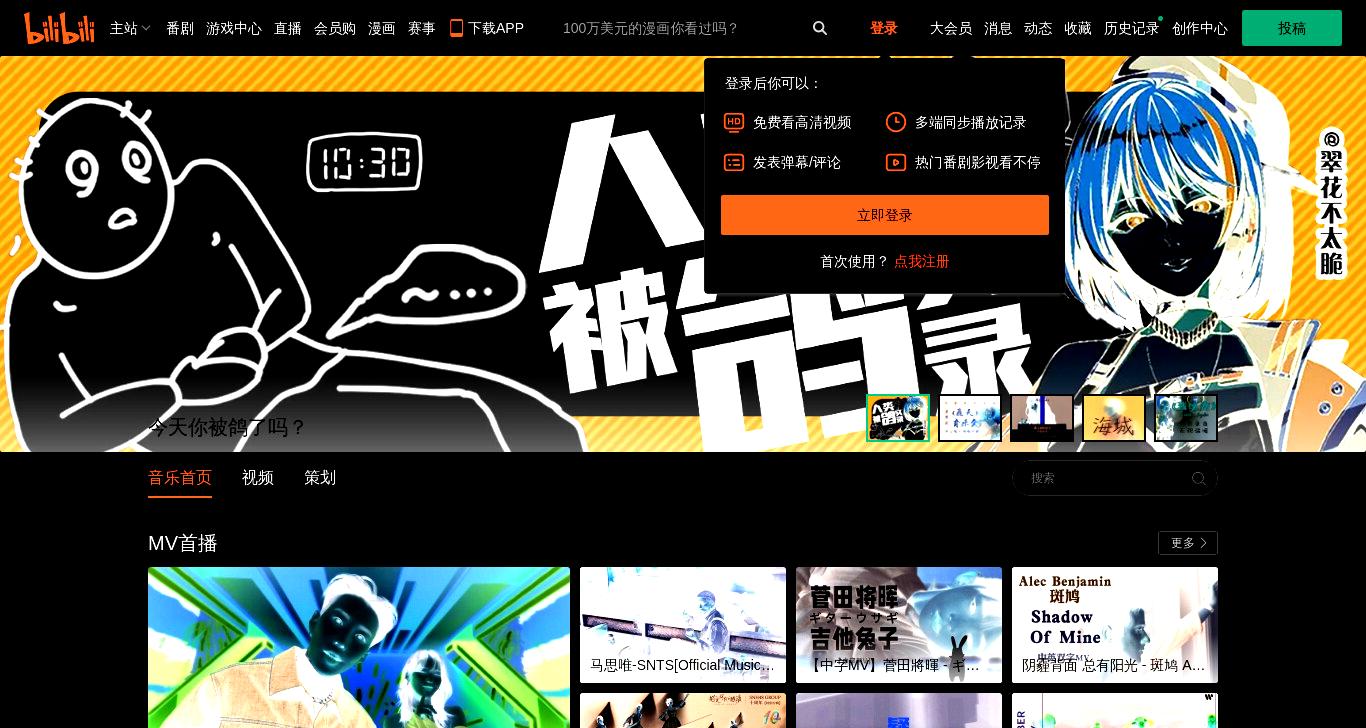Screen dimensions: 1366x728
Task: Expand the 主站 dropdown menu
Action: point(130,28)
